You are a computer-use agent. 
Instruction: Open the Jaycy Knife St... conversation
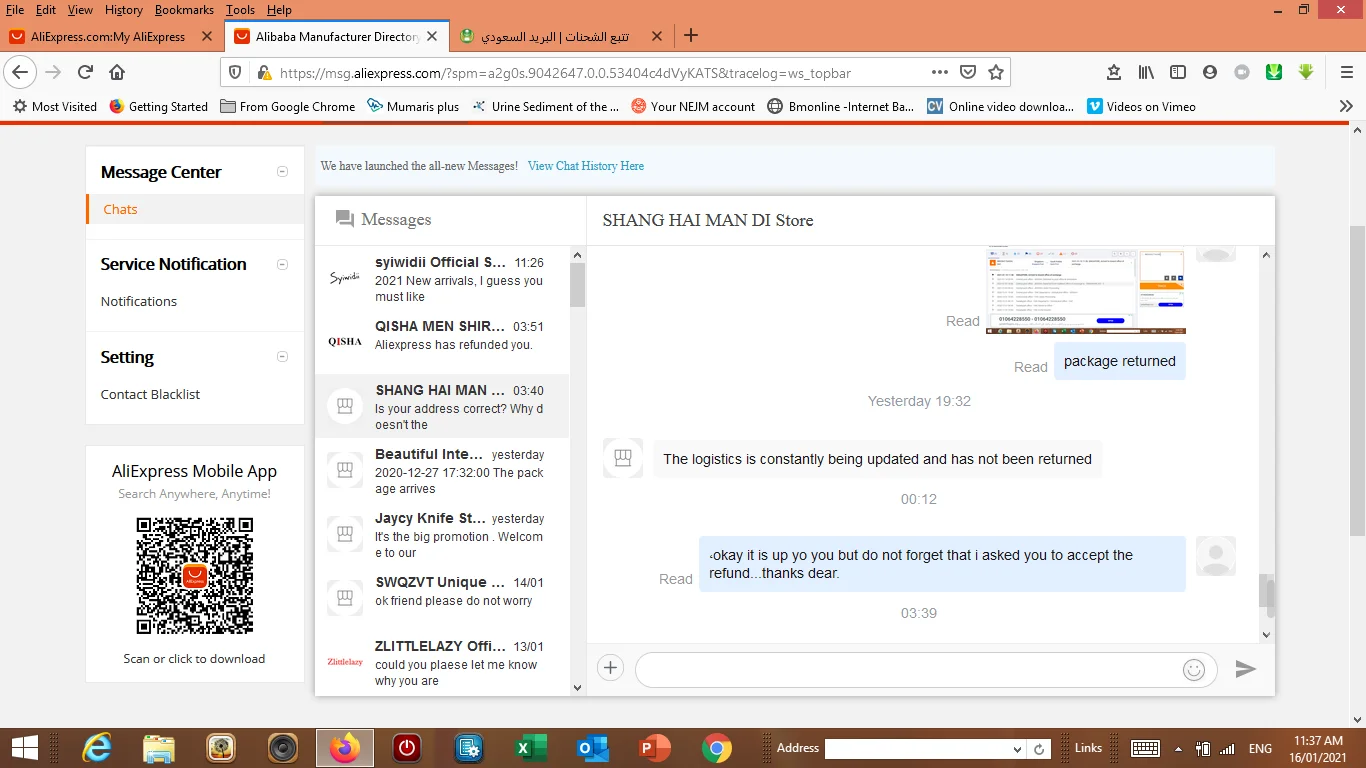[442, 534]
